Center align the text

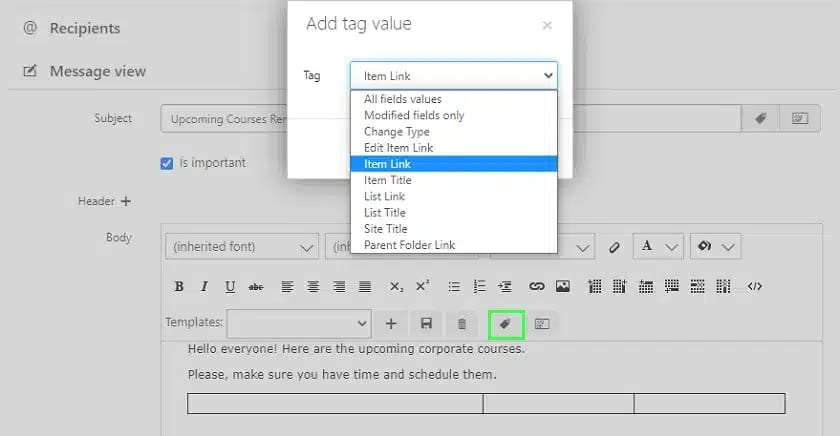(x=313, y=287)
